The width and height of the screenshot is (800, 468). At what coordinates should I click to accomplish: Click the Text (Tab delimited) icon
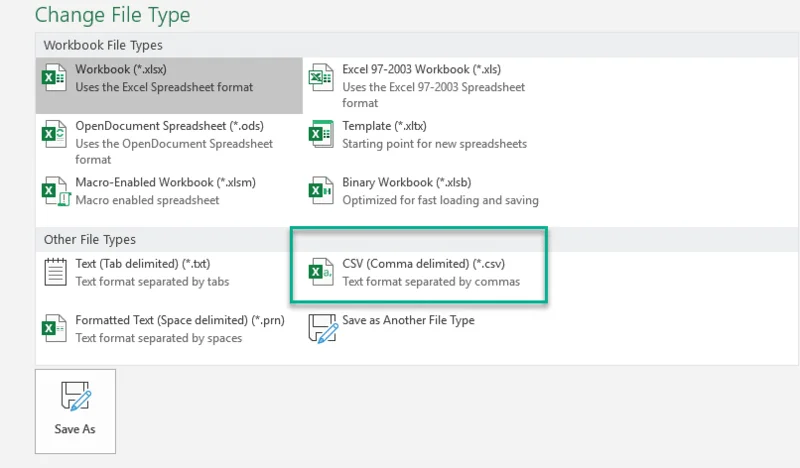click(55, 272)
